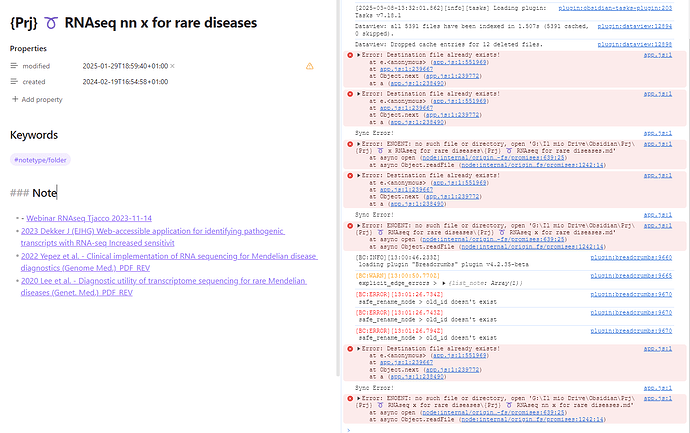The height and width of the screenshot is (433, 690).
Task: Click the 'modified' property name
Action: tap(36, 66)
